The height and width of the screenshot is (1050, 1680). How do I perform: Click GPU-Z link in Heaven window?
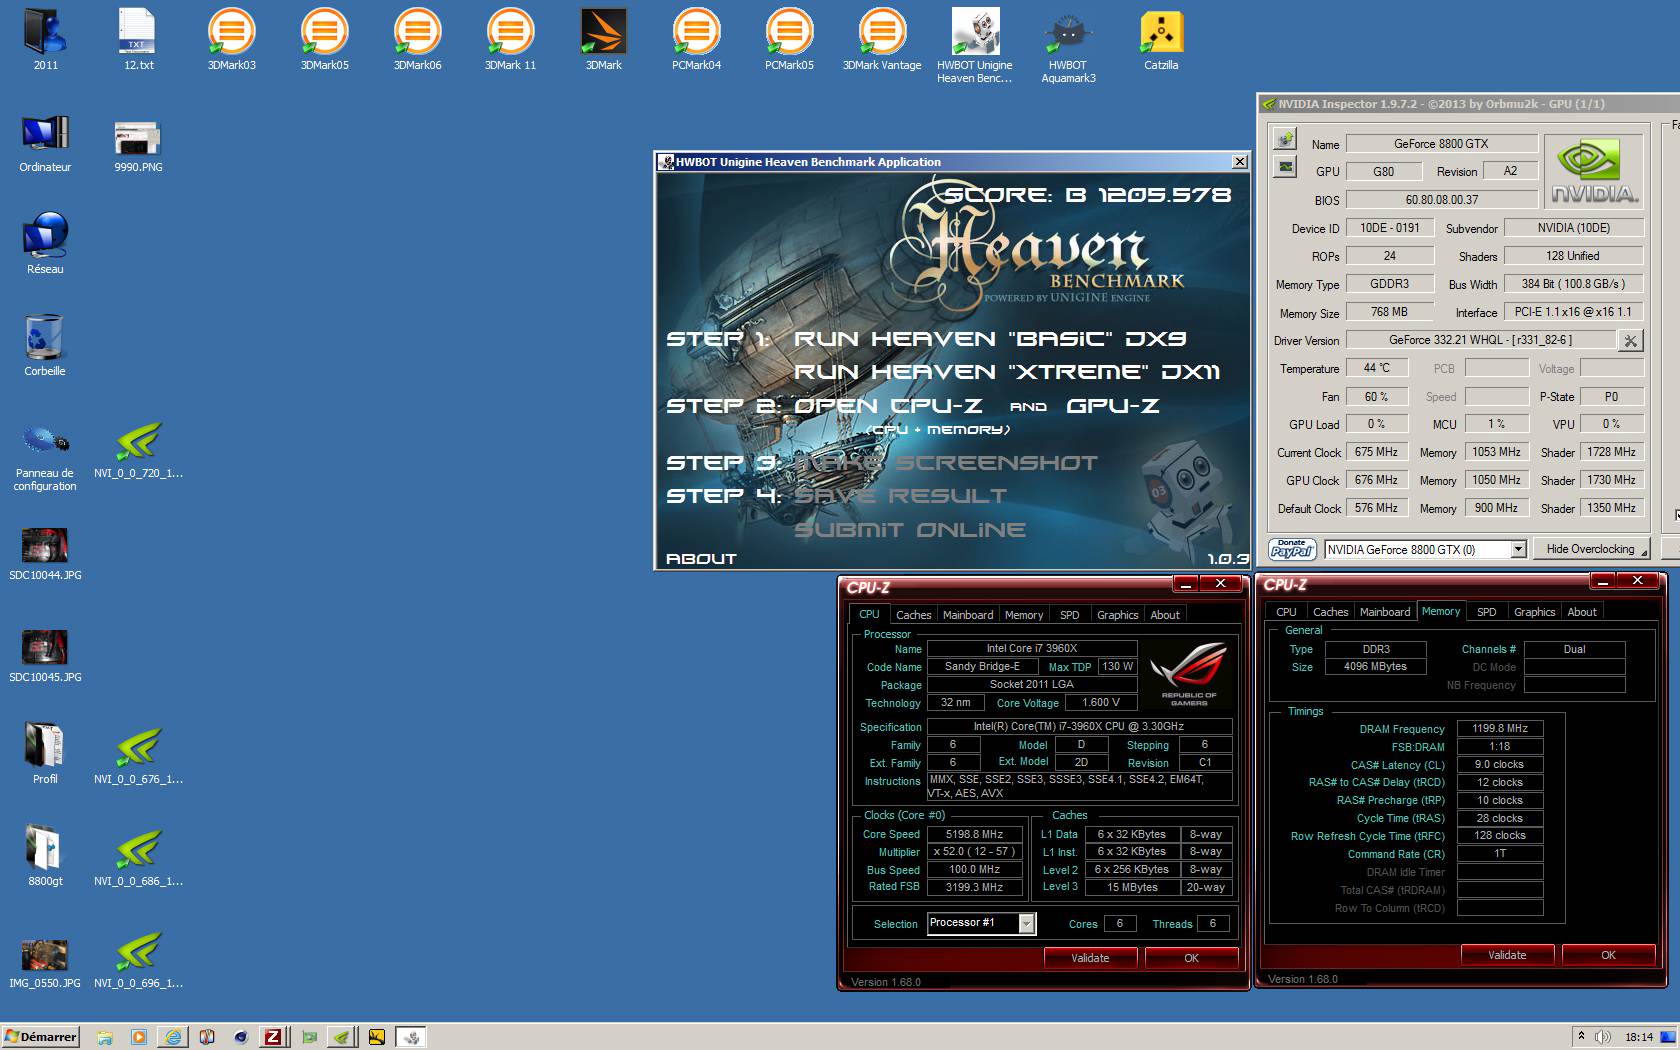[x=1113, y=406]
